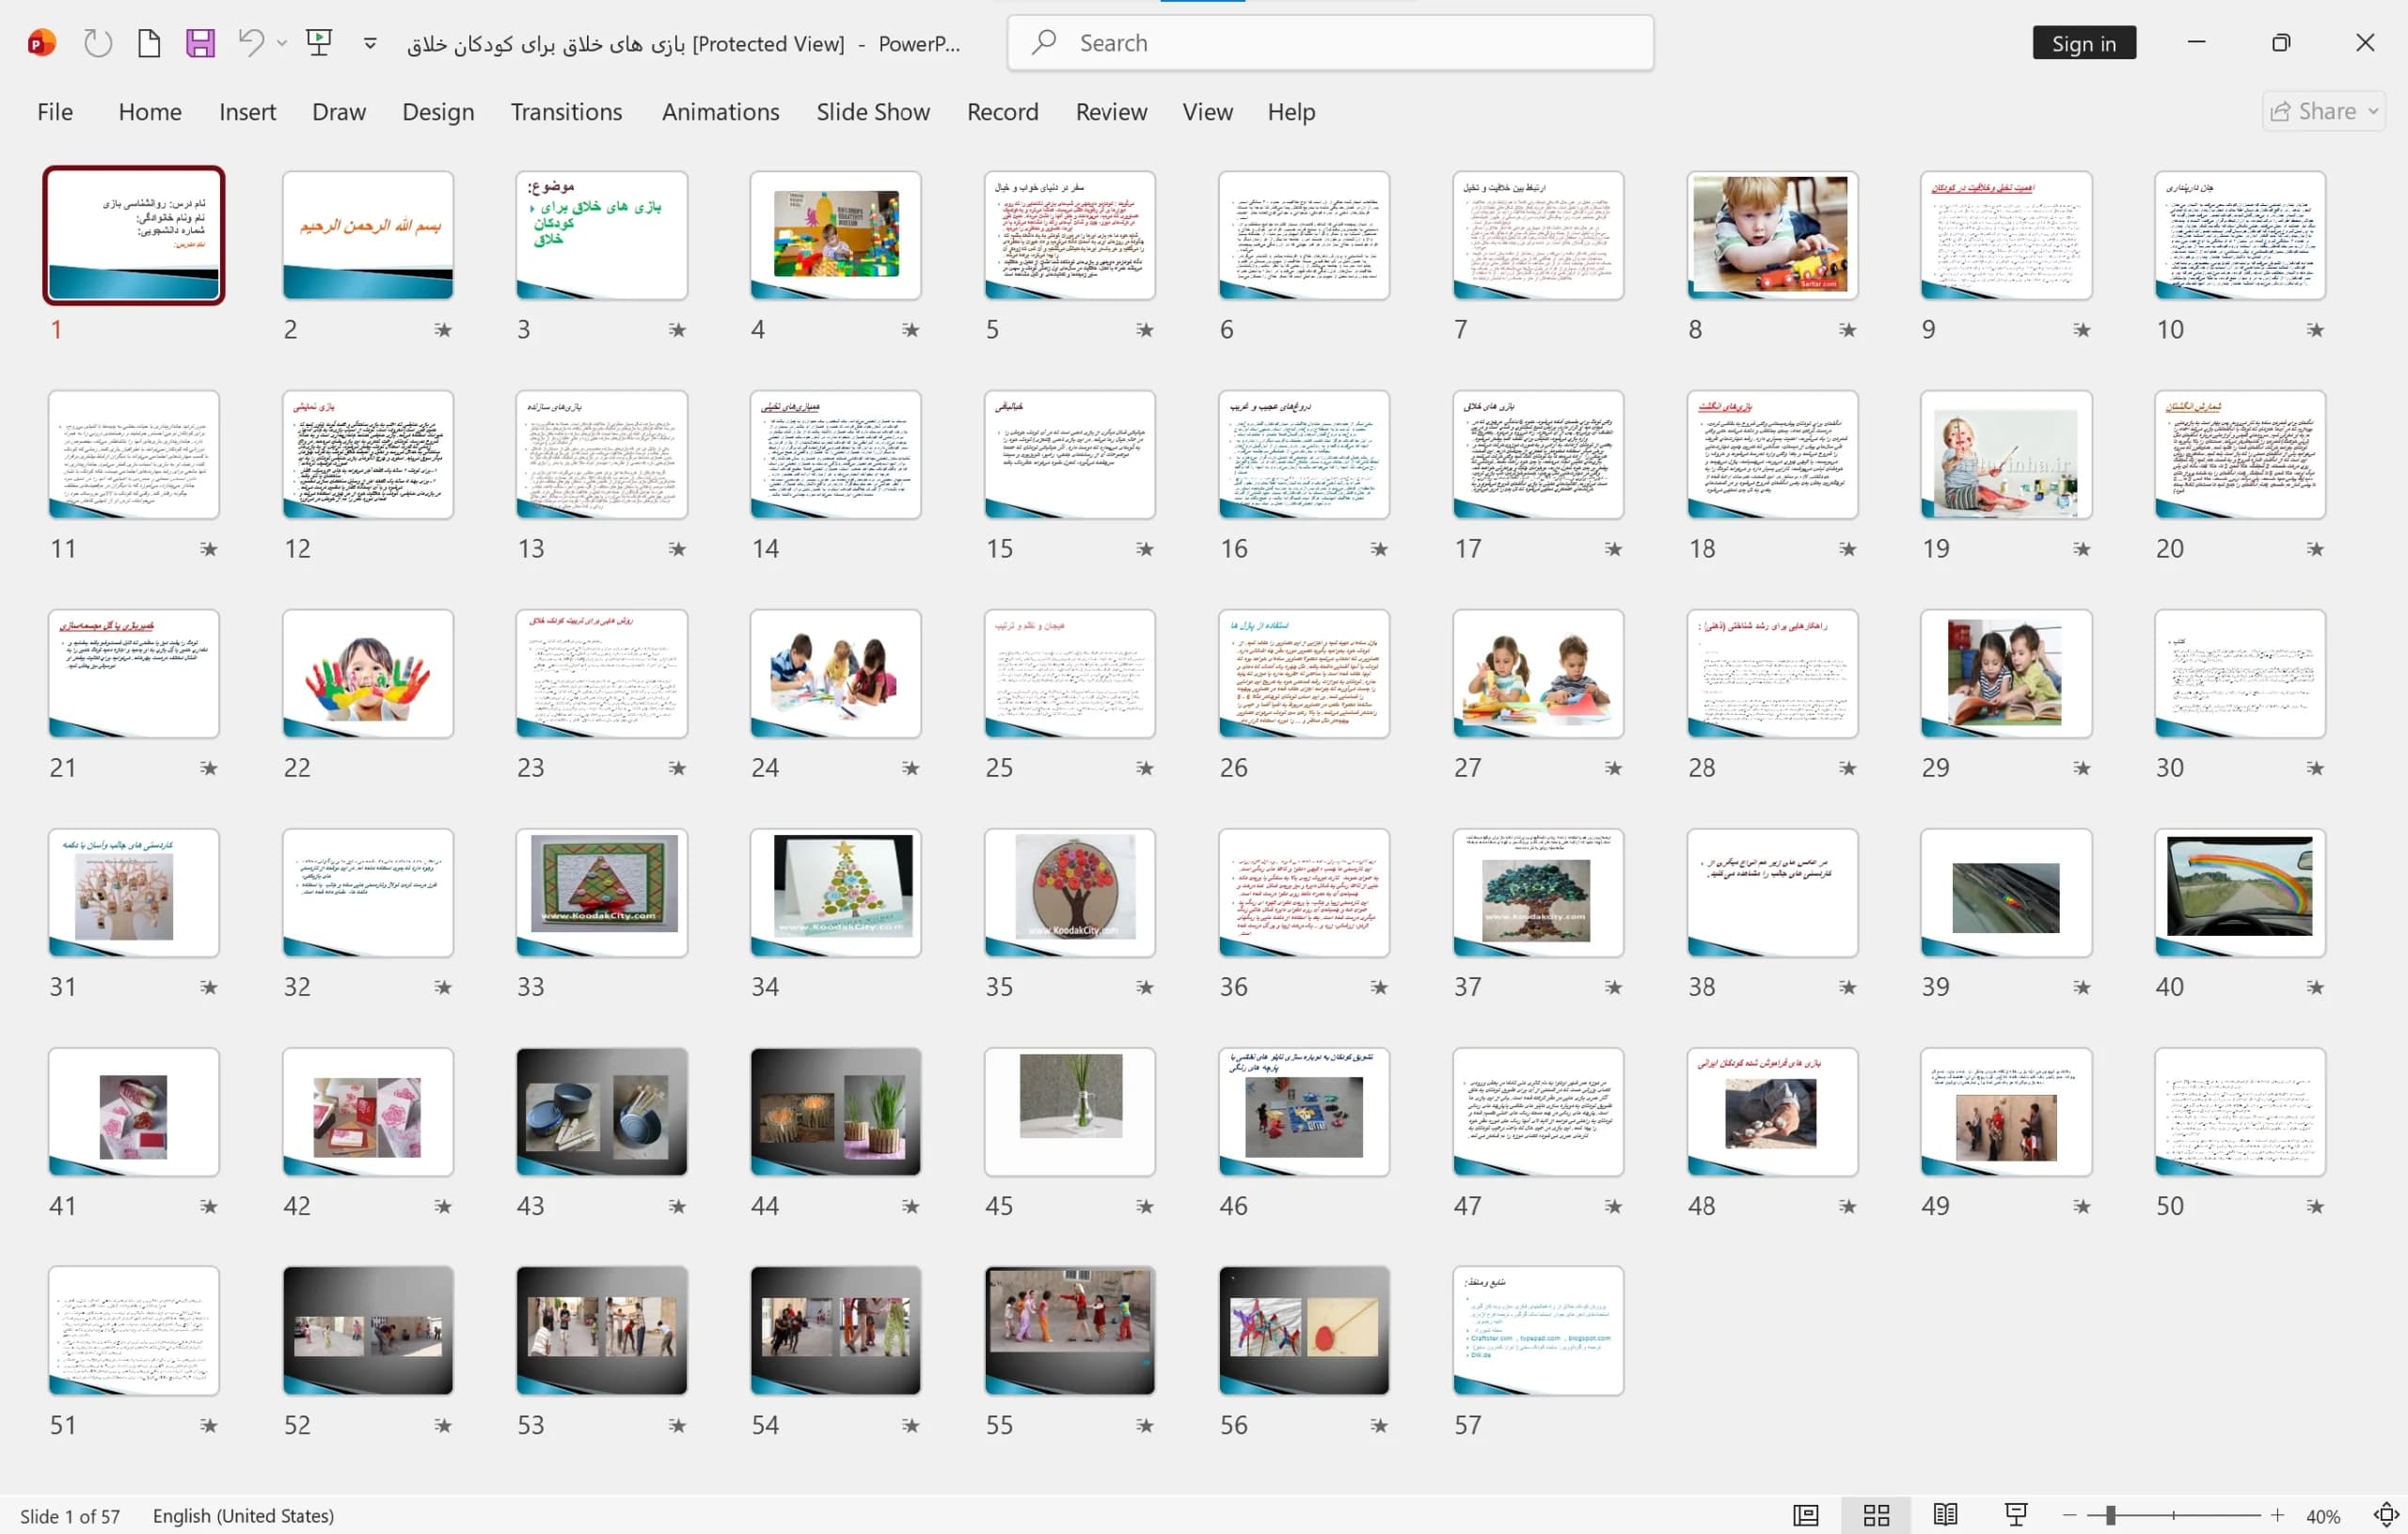2408x1534 pixels.
Task: Click the transition star under slide 31
Action: pos(208,987)
